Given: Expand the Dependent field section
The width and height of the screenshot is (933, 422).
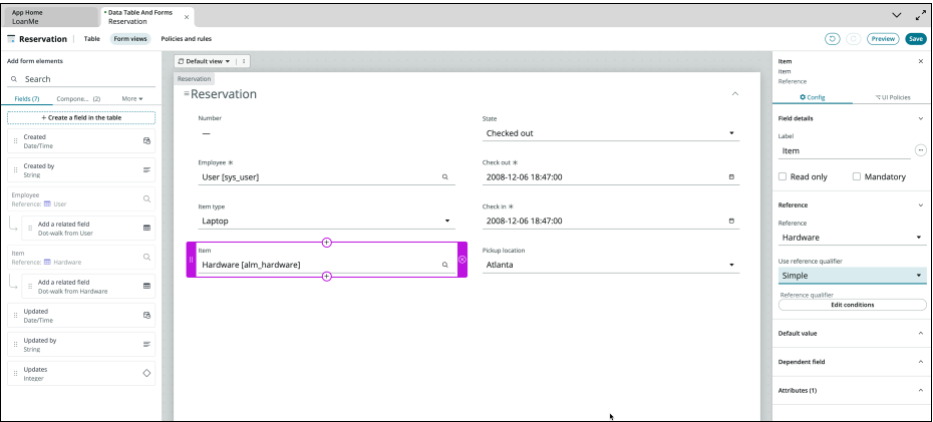Looking at the screenshot, I should (x=851, y=361).
